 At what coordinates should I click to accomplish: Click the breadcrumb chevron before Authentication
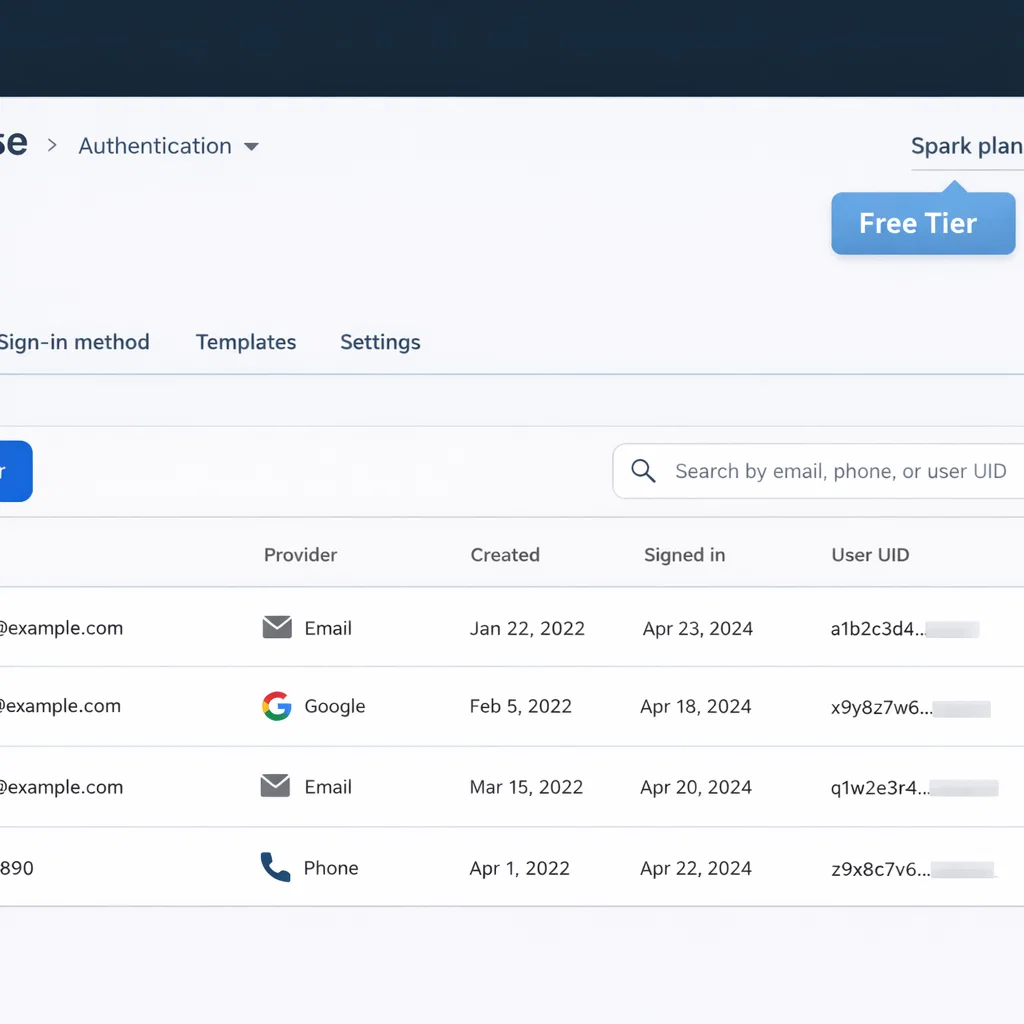pos(53,146)
